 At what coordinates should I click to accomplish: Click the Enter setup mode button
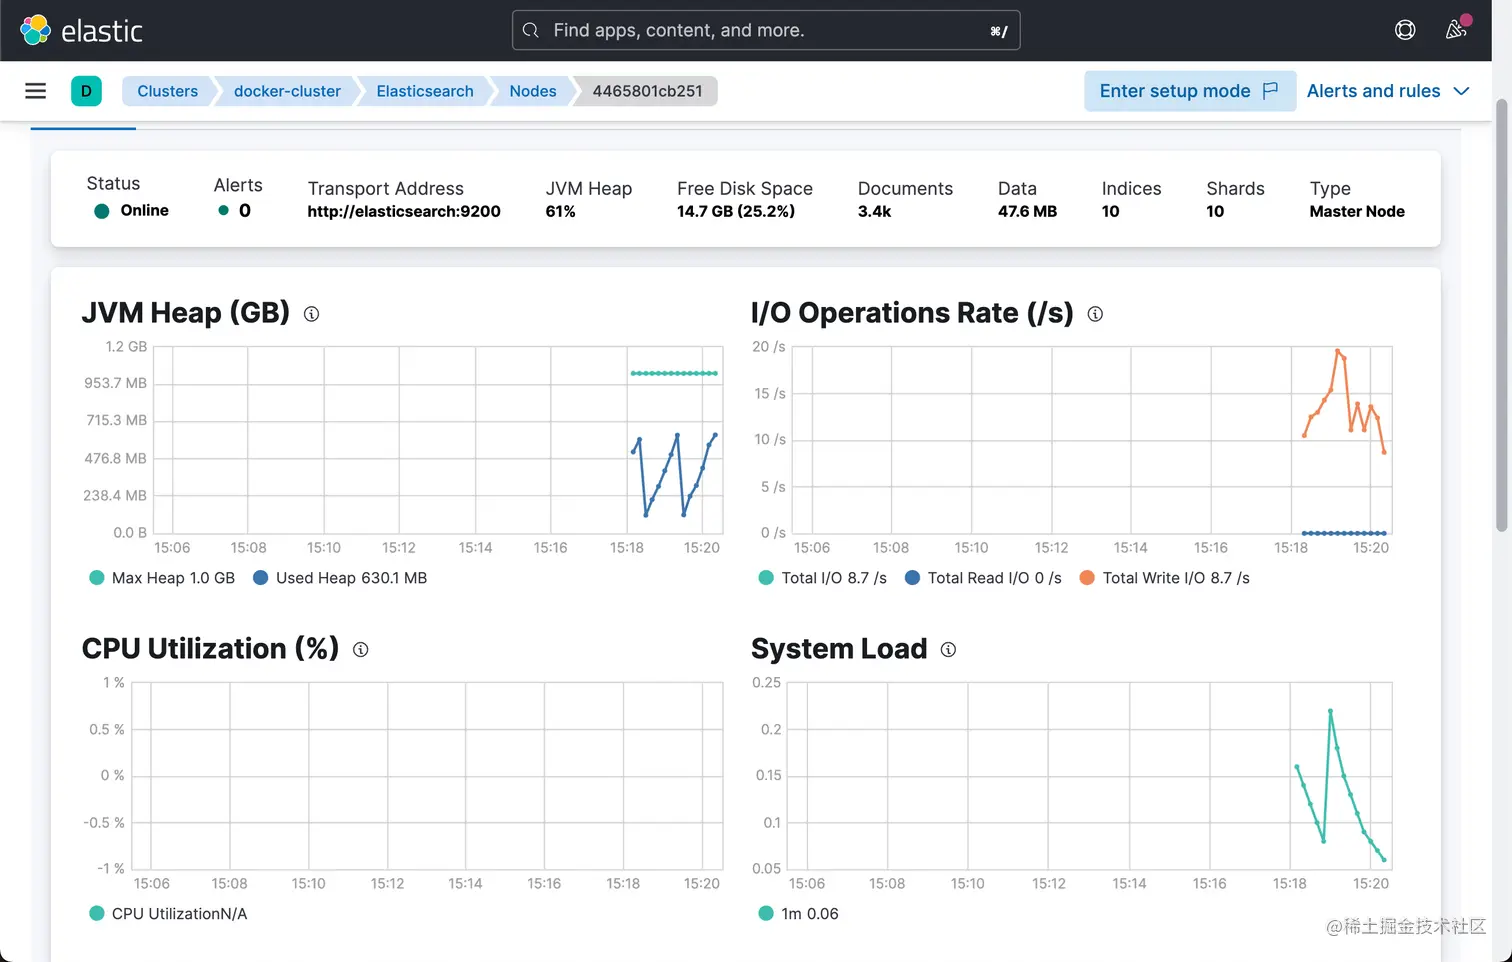tap(1190, 91)
